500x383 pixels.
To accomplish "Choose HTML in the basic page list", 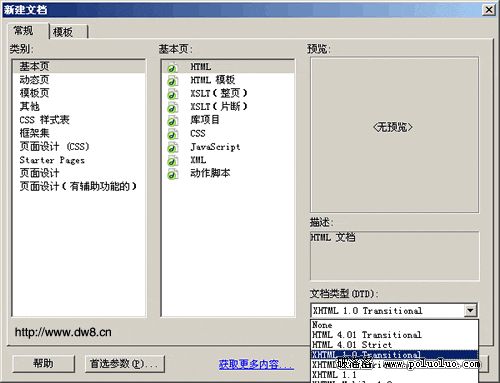I will [x=229, y=67].
